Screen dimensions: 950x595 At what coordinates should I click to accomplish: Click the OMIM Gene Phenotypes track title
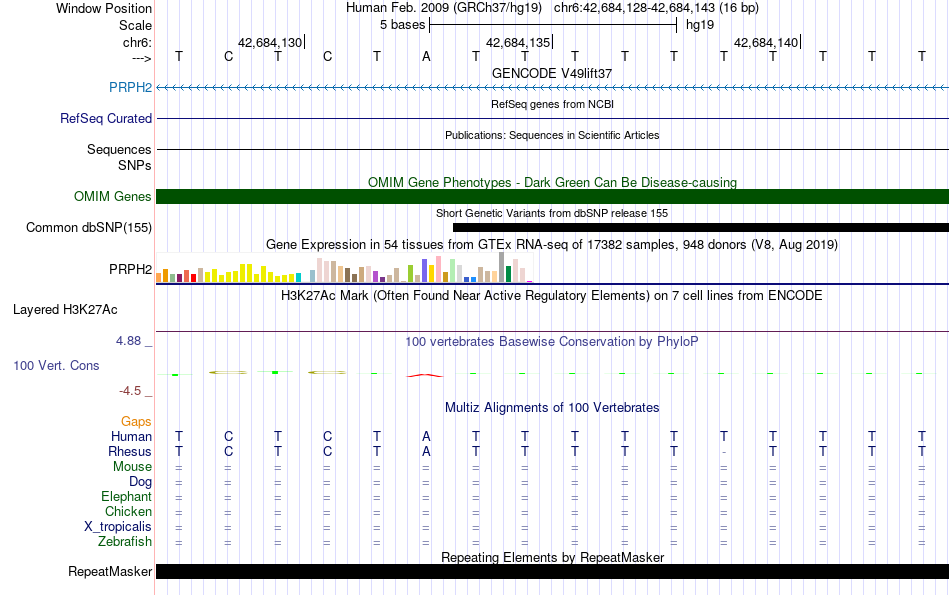pyautogui.click(x=552, y=182)
